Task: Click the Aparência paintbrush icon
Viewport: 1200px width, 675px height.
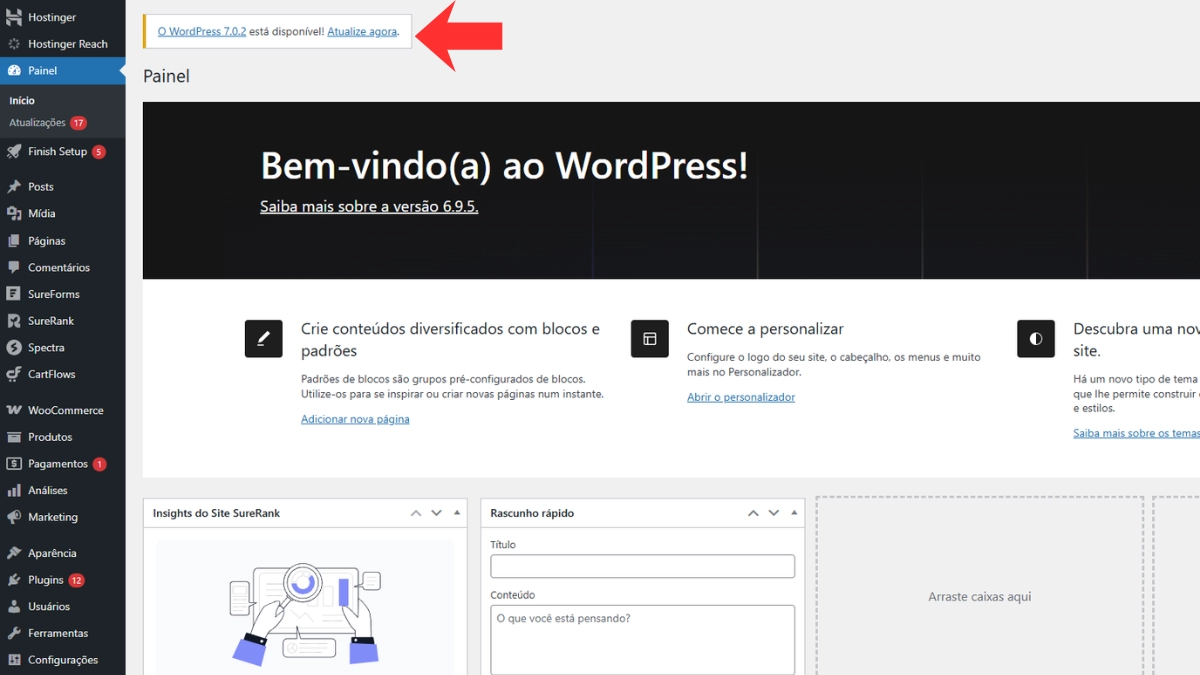Action: click(x=14, y=553)
